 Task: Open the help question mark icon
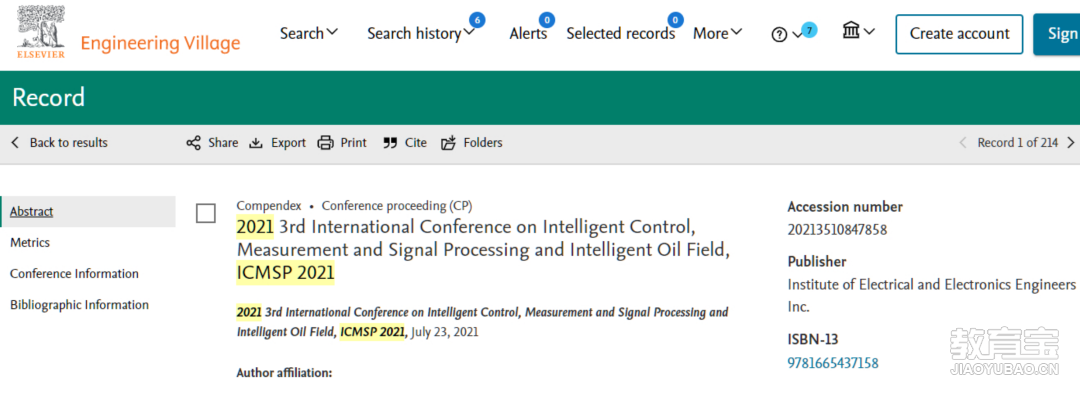(x=779, y=34)
